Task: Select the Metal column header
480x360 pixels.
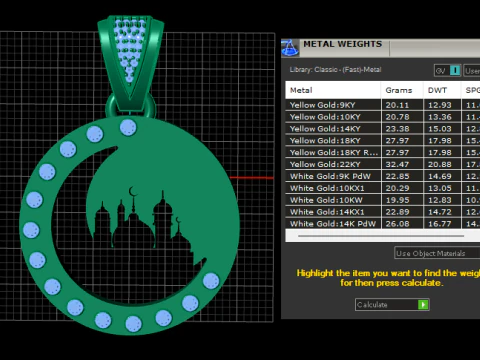Action: click(x=333, y=90)
